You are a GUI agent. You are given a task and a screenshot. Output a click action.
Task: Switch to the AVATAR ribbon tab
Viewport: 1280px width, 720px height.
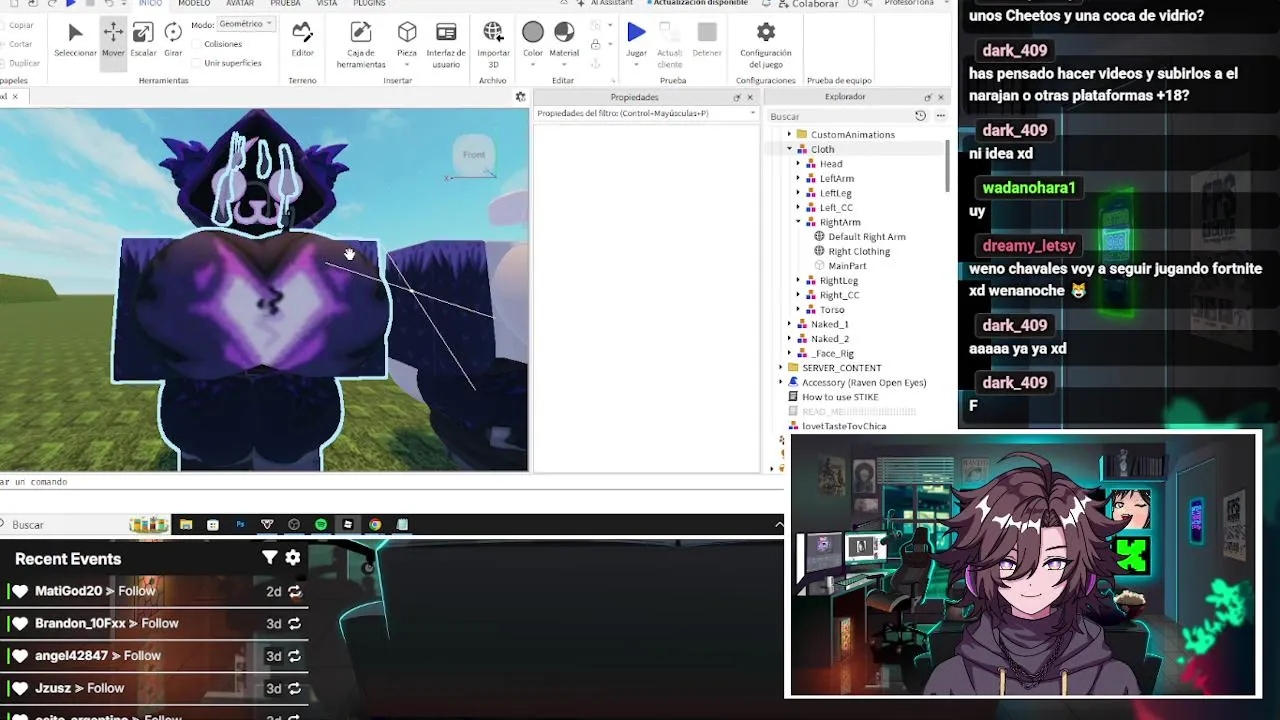(x=240, y=4)
